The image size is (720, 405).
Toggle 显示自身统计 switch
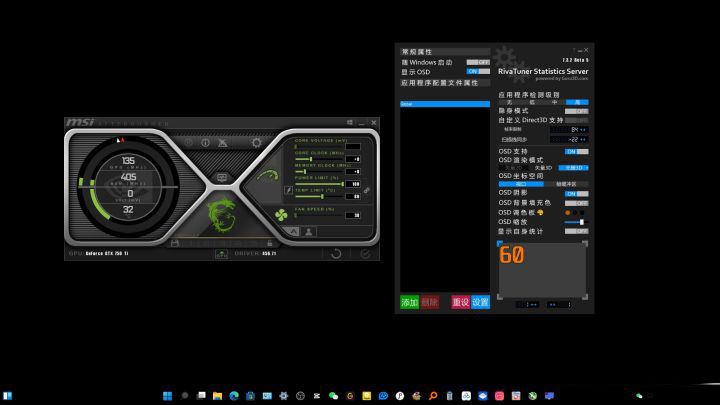pyautogui.click(x=577, y=230)
